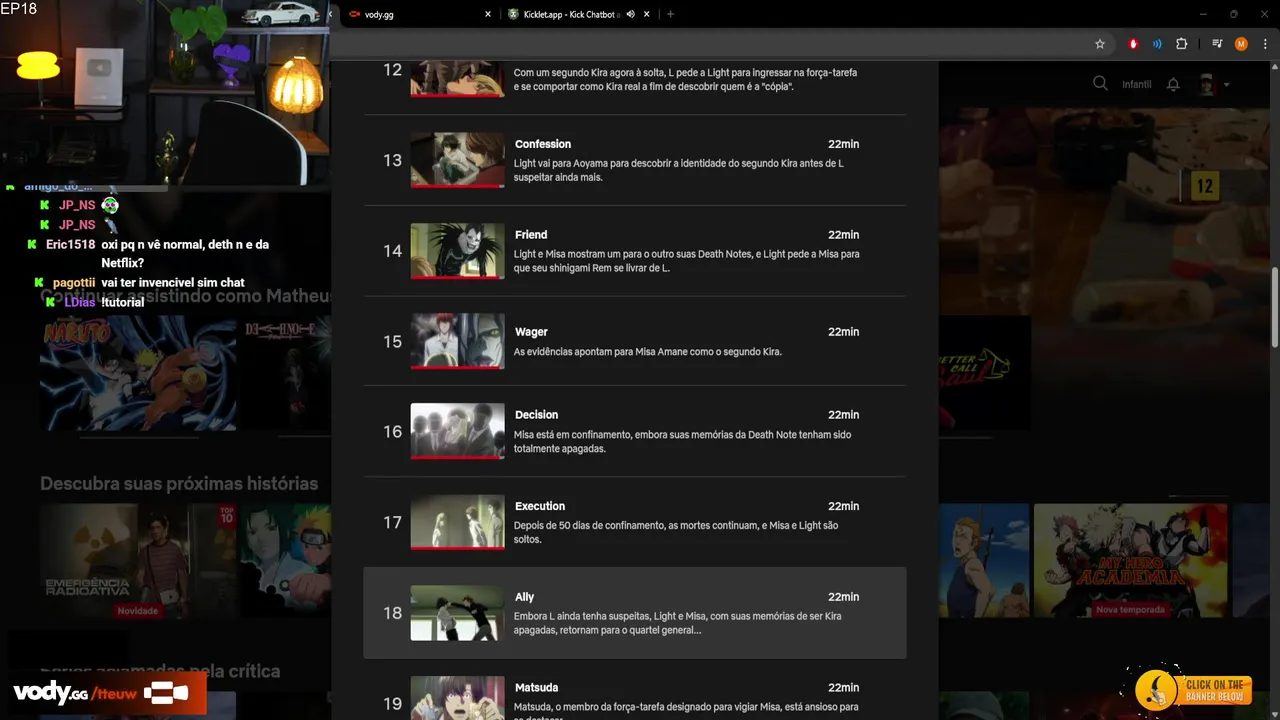Mute the Kicklet.app tab via speaker icon
This screenshot has width=1280, height=720.
tap(631, 14)
